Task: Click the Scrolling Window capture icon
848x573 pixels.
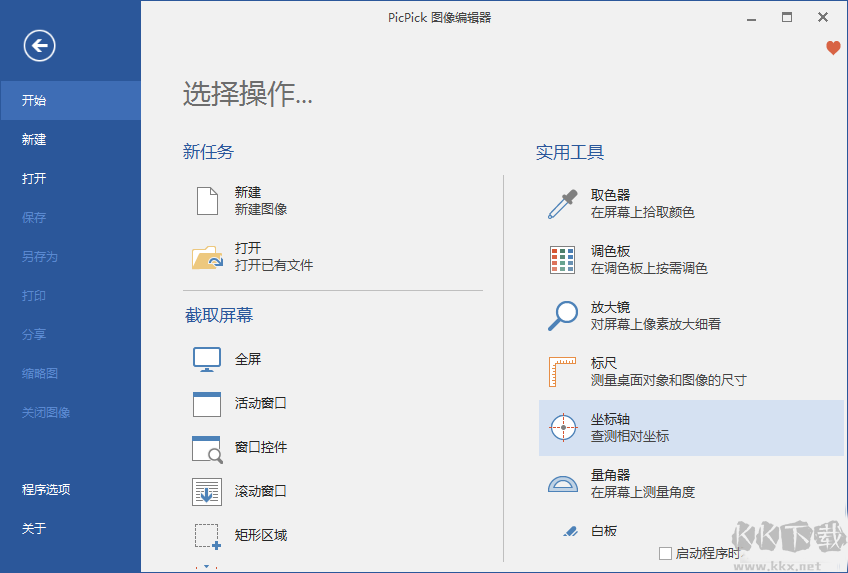Action: click(x=207, y=492)
